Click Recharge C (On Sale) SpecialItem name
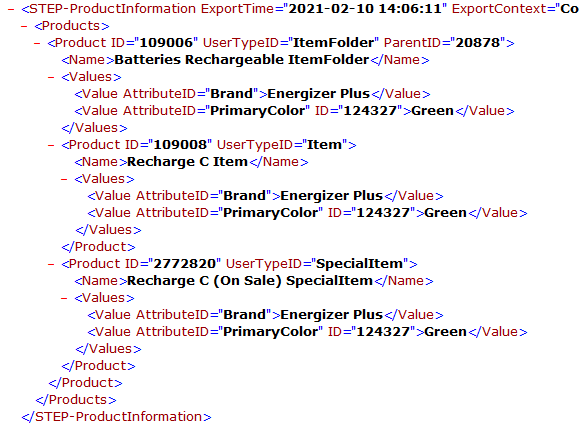 (x=250, y=281)
